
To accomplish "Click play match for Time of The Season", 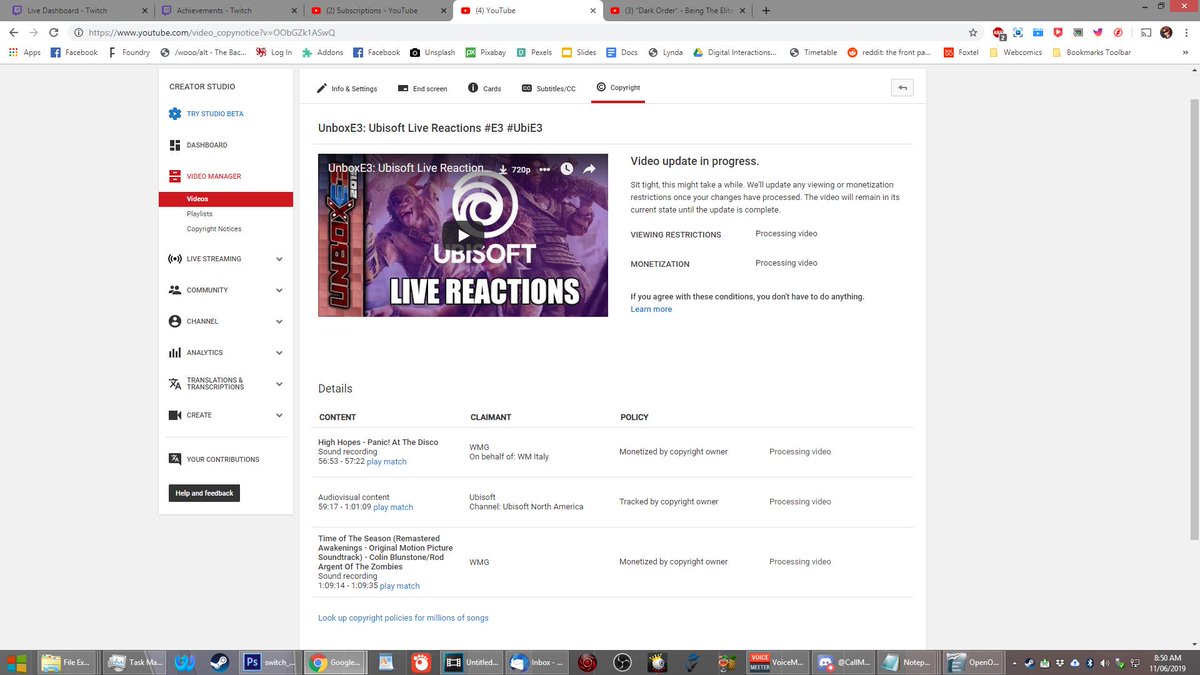I will click(x=400, y=586).
